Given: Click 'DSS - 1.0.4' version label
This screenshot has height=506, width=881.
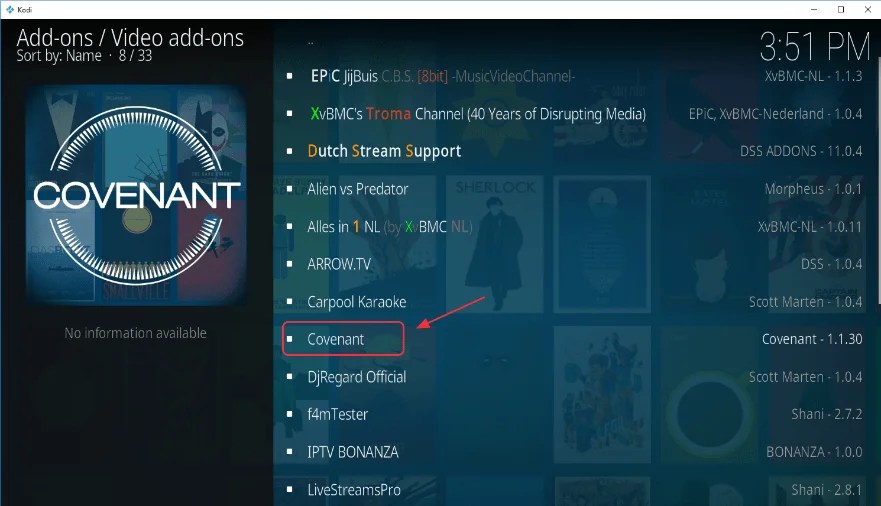Looking at the screenshot, I should pos(832,264).
